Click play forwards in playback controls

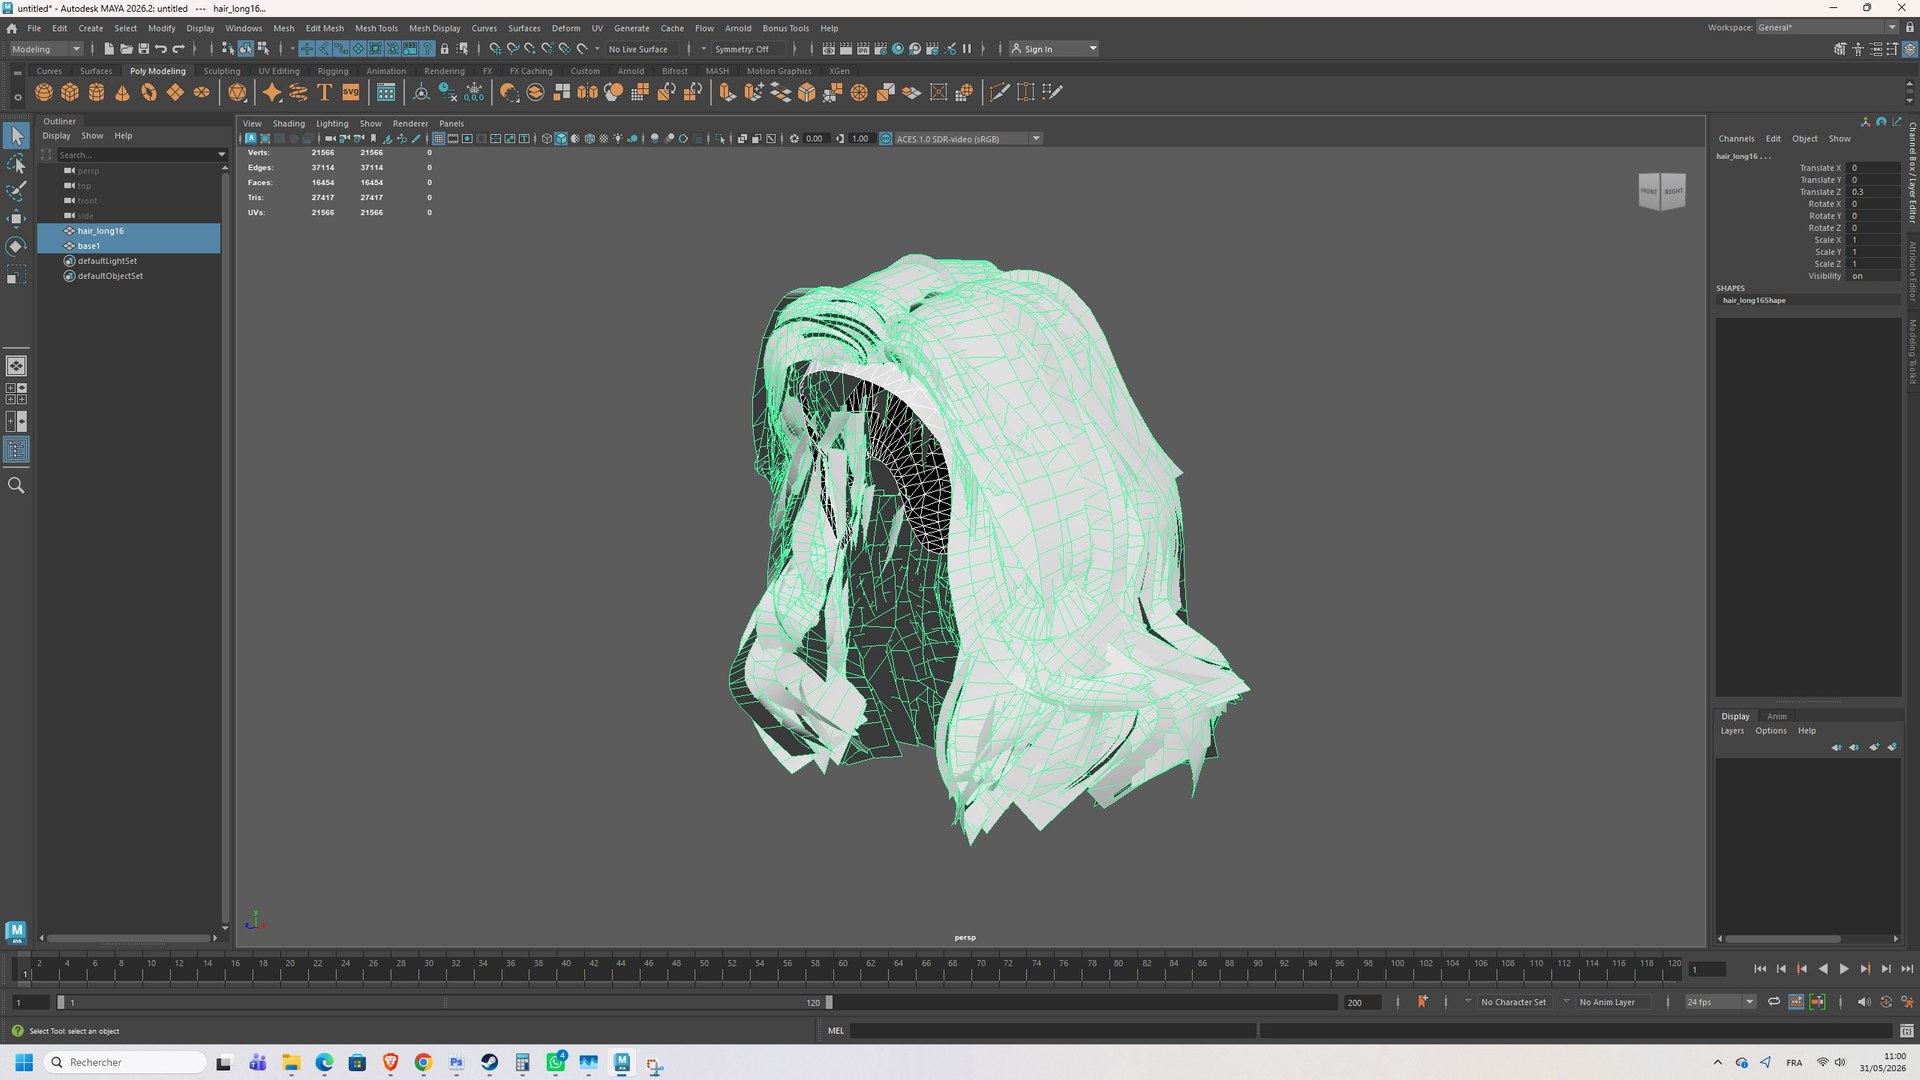click(1844, 969)
